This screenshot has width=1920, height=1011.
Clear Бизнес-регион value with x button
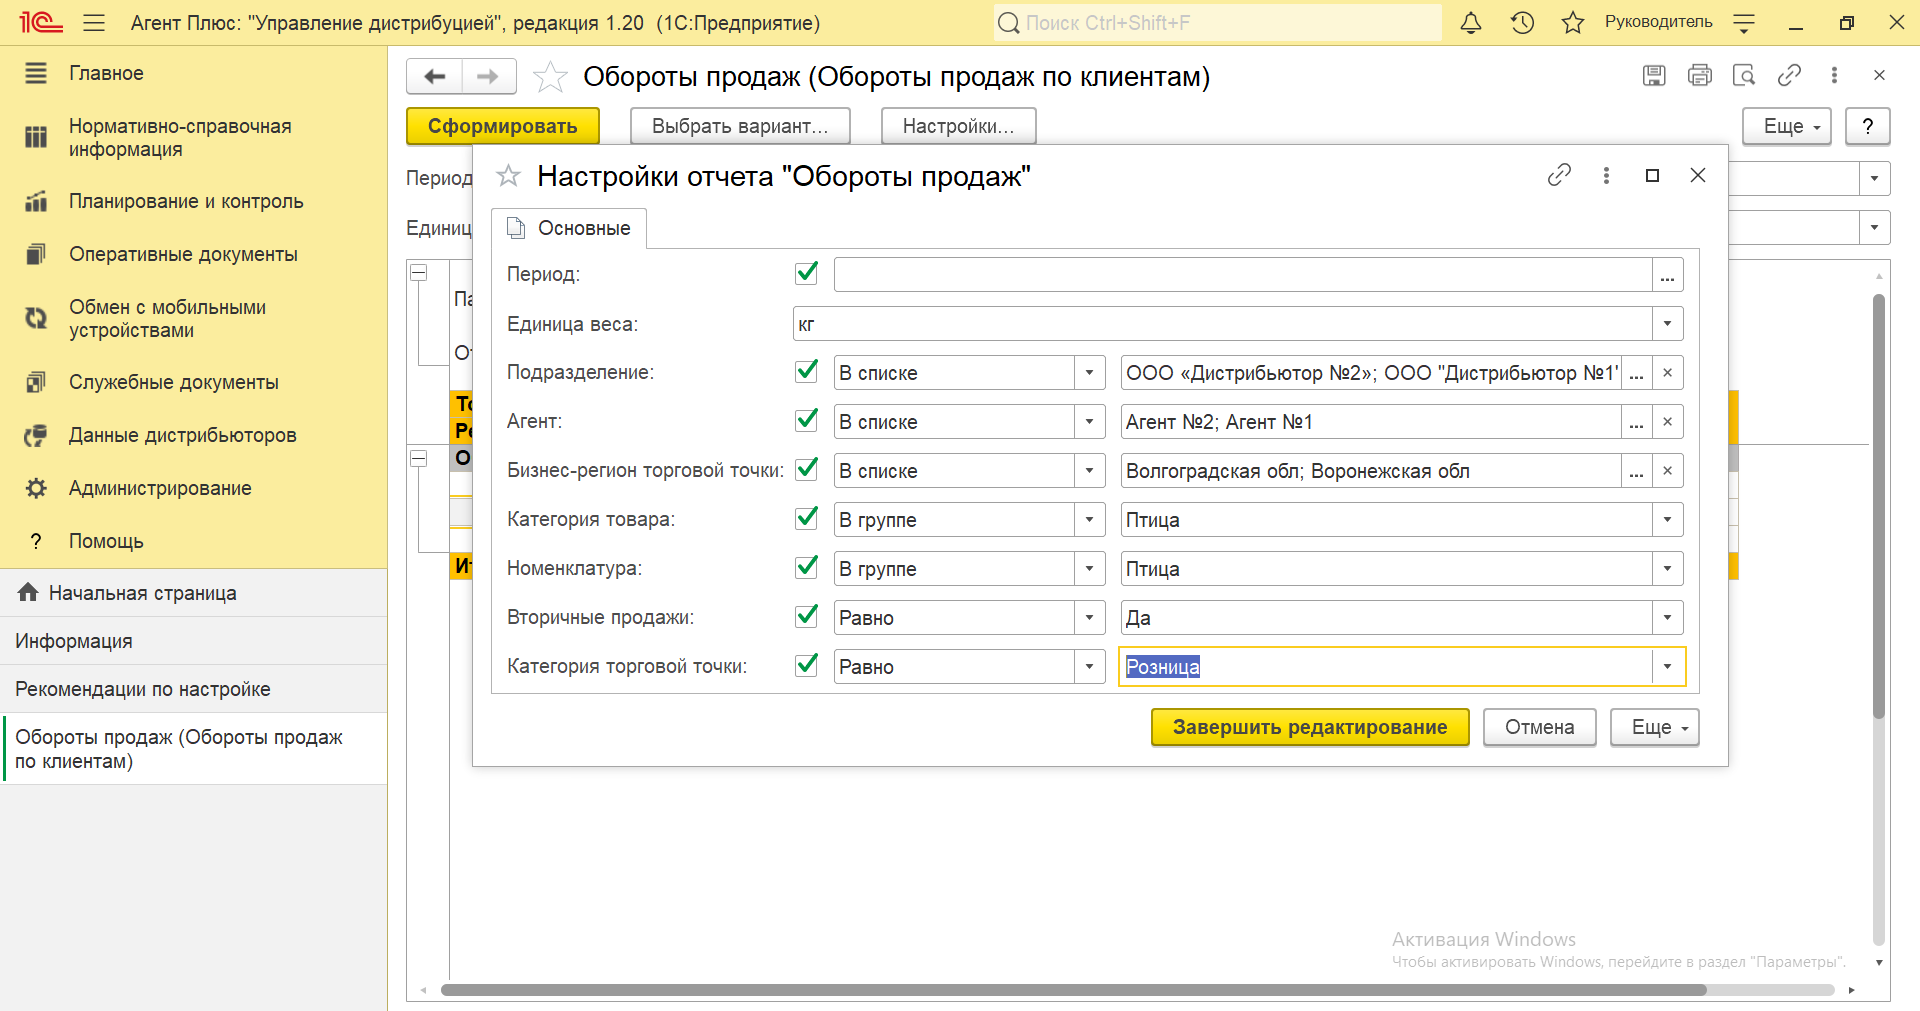pos(1667,471)
